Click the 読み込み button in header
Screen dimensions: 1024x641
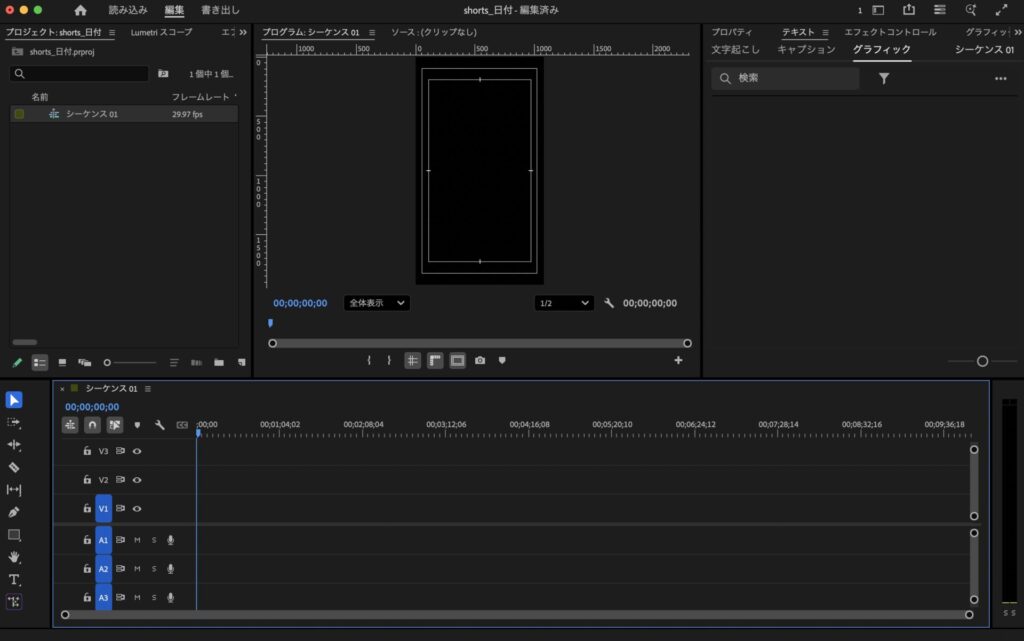128,10
